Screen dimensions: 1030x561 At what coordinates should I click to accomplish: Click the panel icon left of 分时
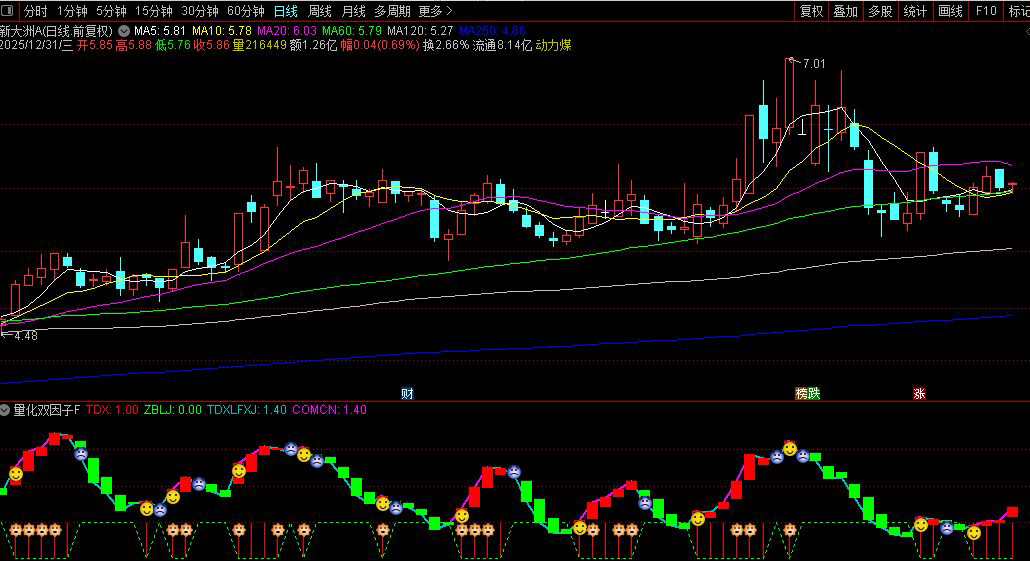10,11
